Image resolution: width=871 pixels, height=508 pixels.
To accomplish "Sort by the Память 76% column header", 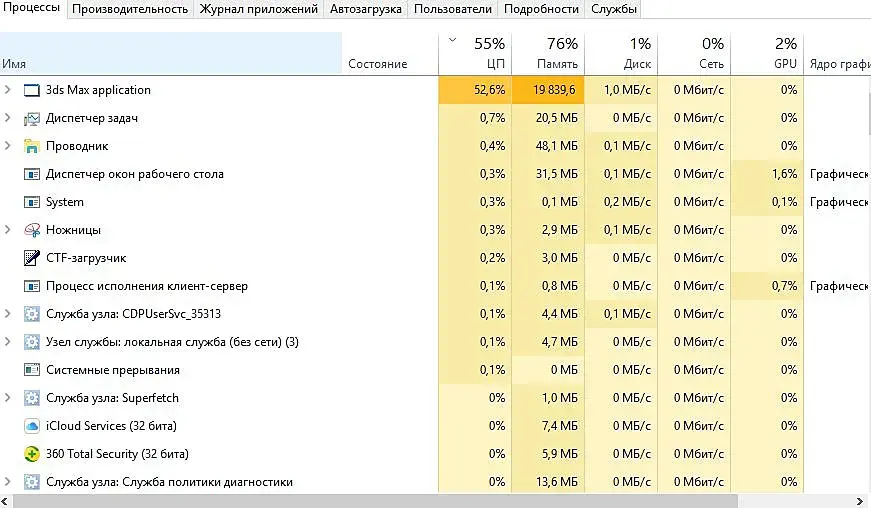I will 548,53.
